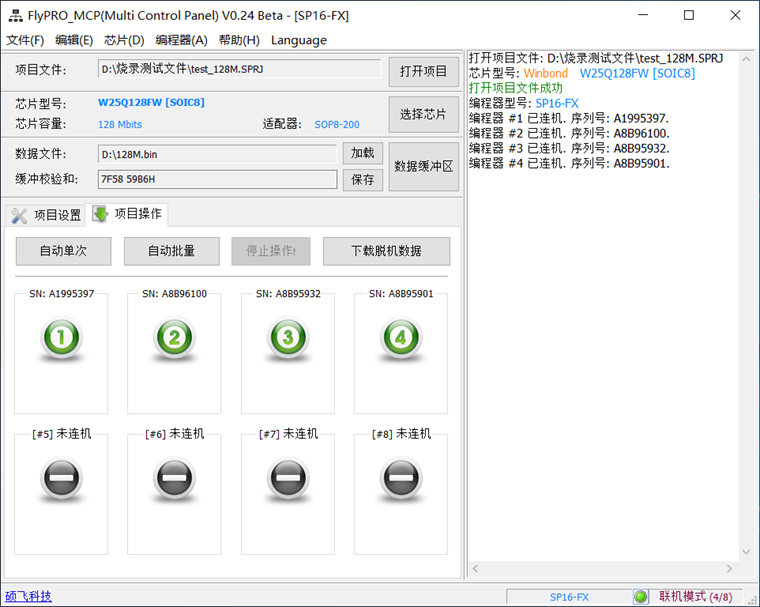The width and height of the screenshot is (760, 607).
Task: Open the 文件(F) menu
Action: coord(25,40)
